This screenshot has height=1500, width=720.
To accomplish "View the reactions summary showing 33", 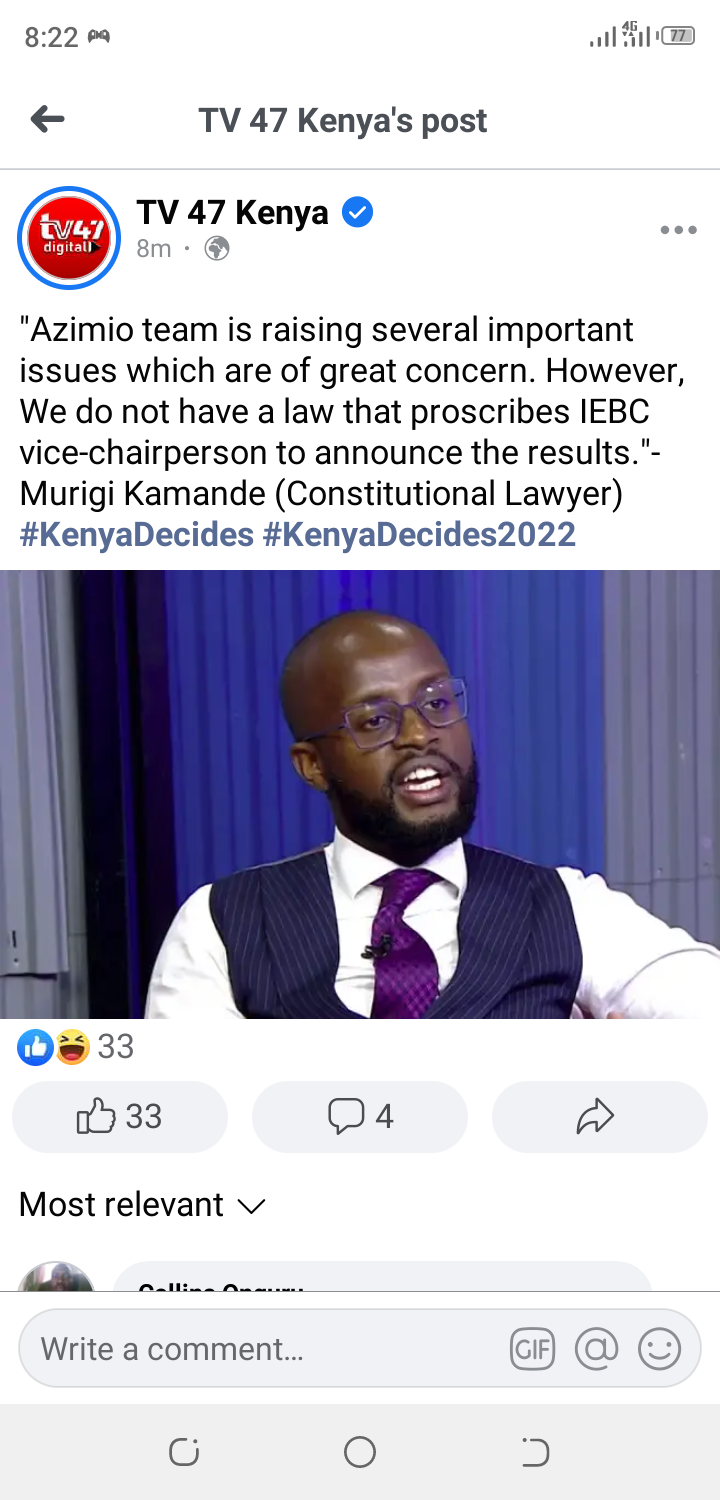I will pyautogui.click(x=76, y=1047).
